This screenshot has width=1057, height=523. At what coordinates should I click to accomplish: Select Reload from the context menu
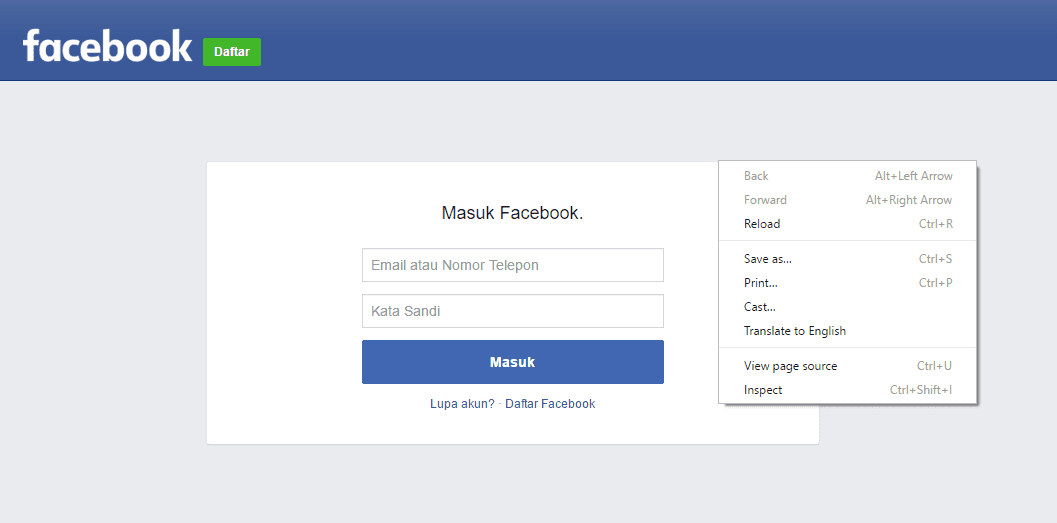point(762,224)
